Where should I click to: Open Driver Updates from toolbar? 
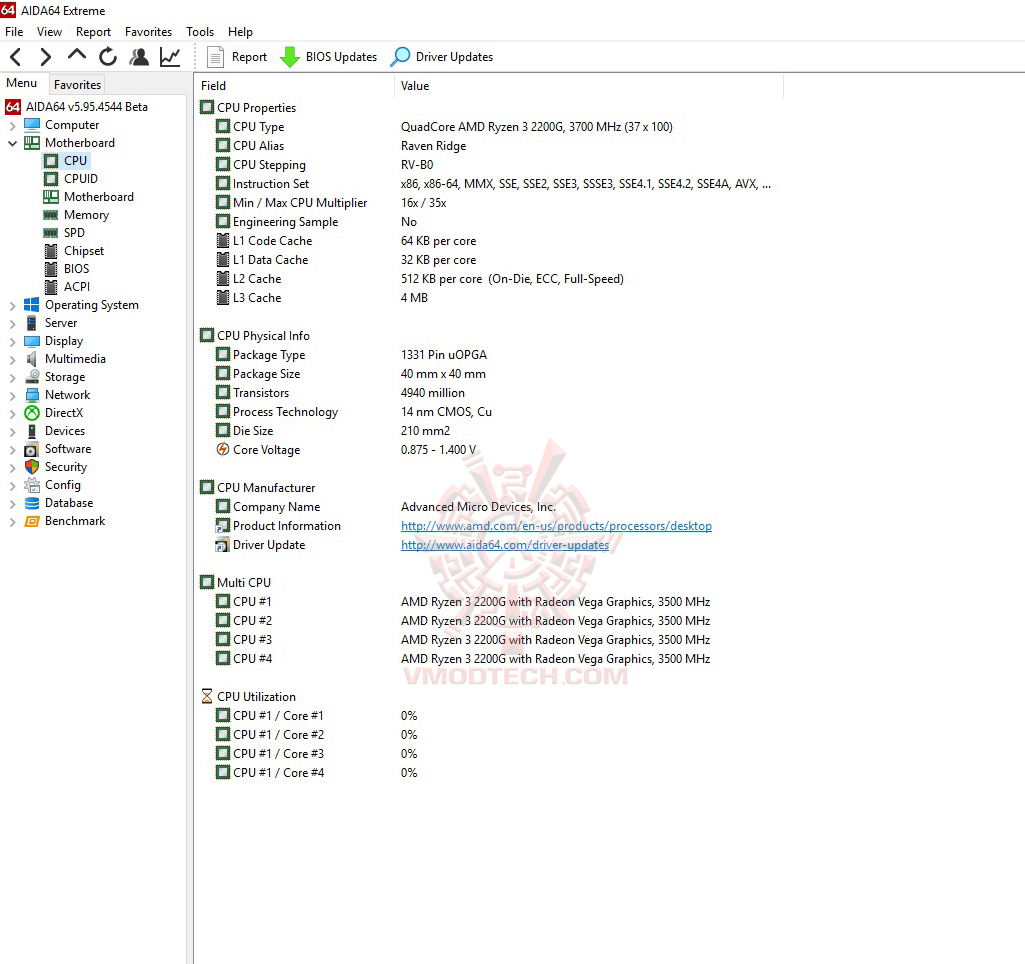pos(442,58)
